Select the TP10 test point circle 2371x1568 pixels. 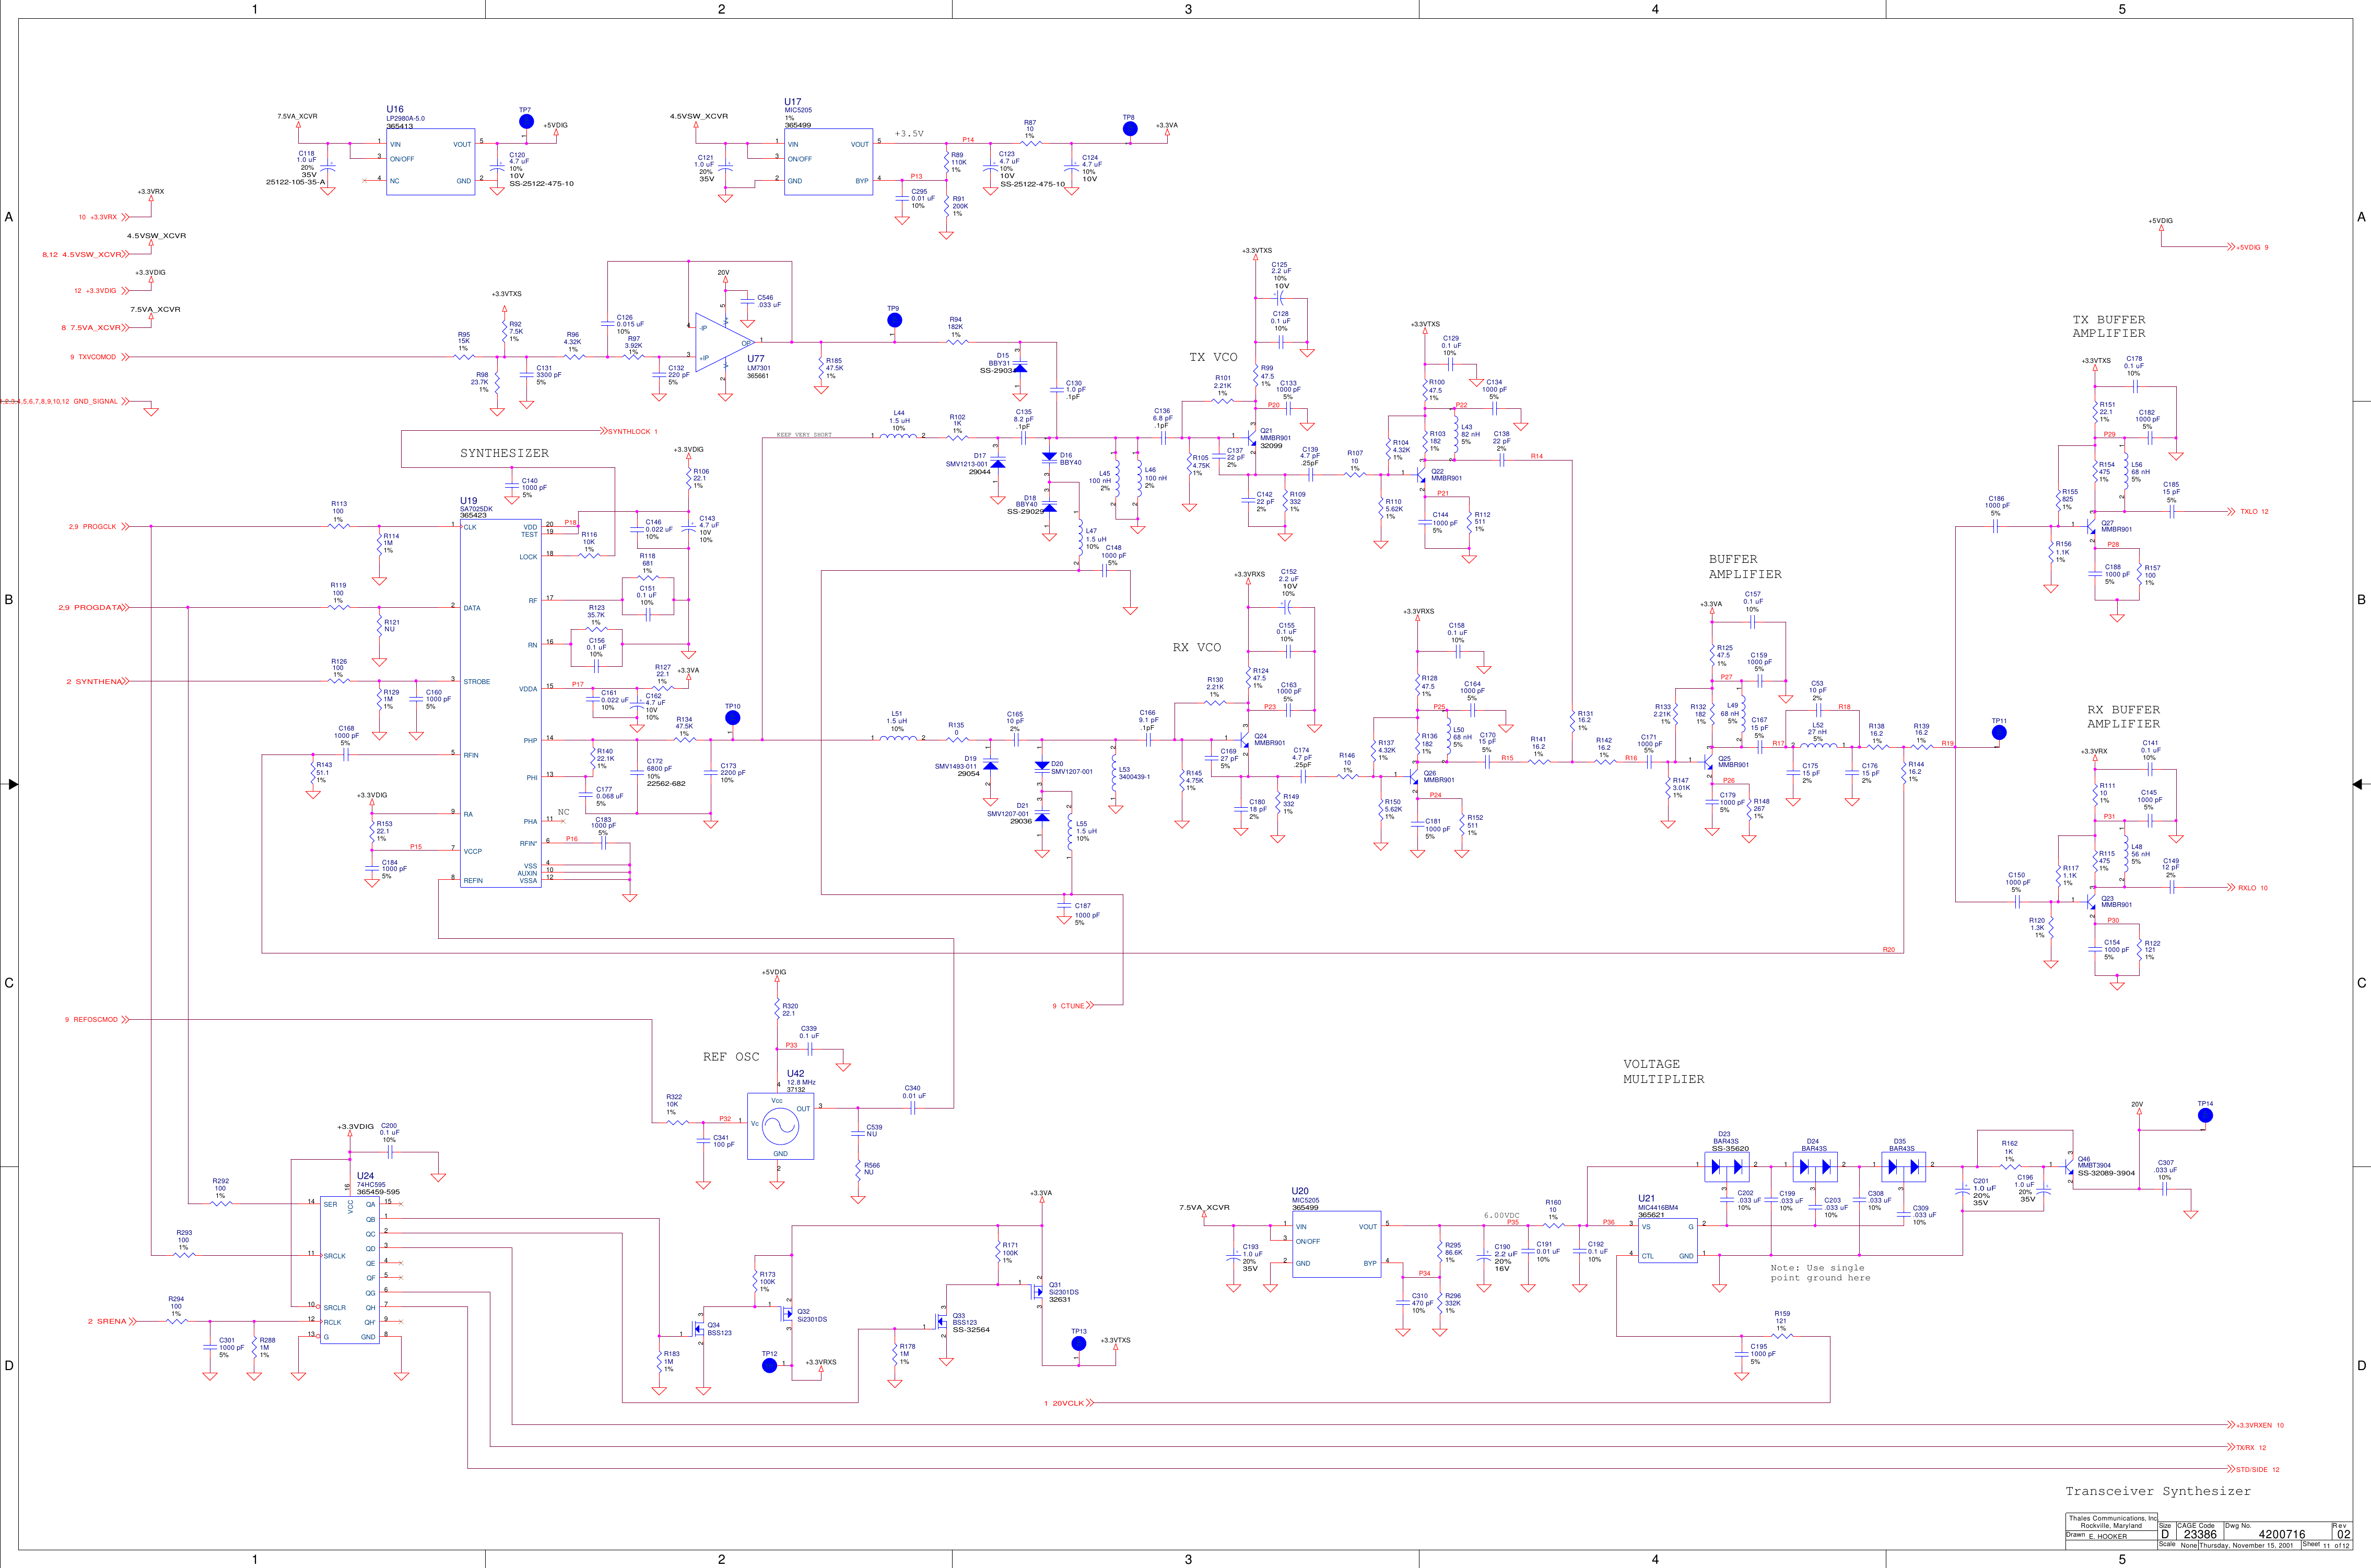pos(732,718)
